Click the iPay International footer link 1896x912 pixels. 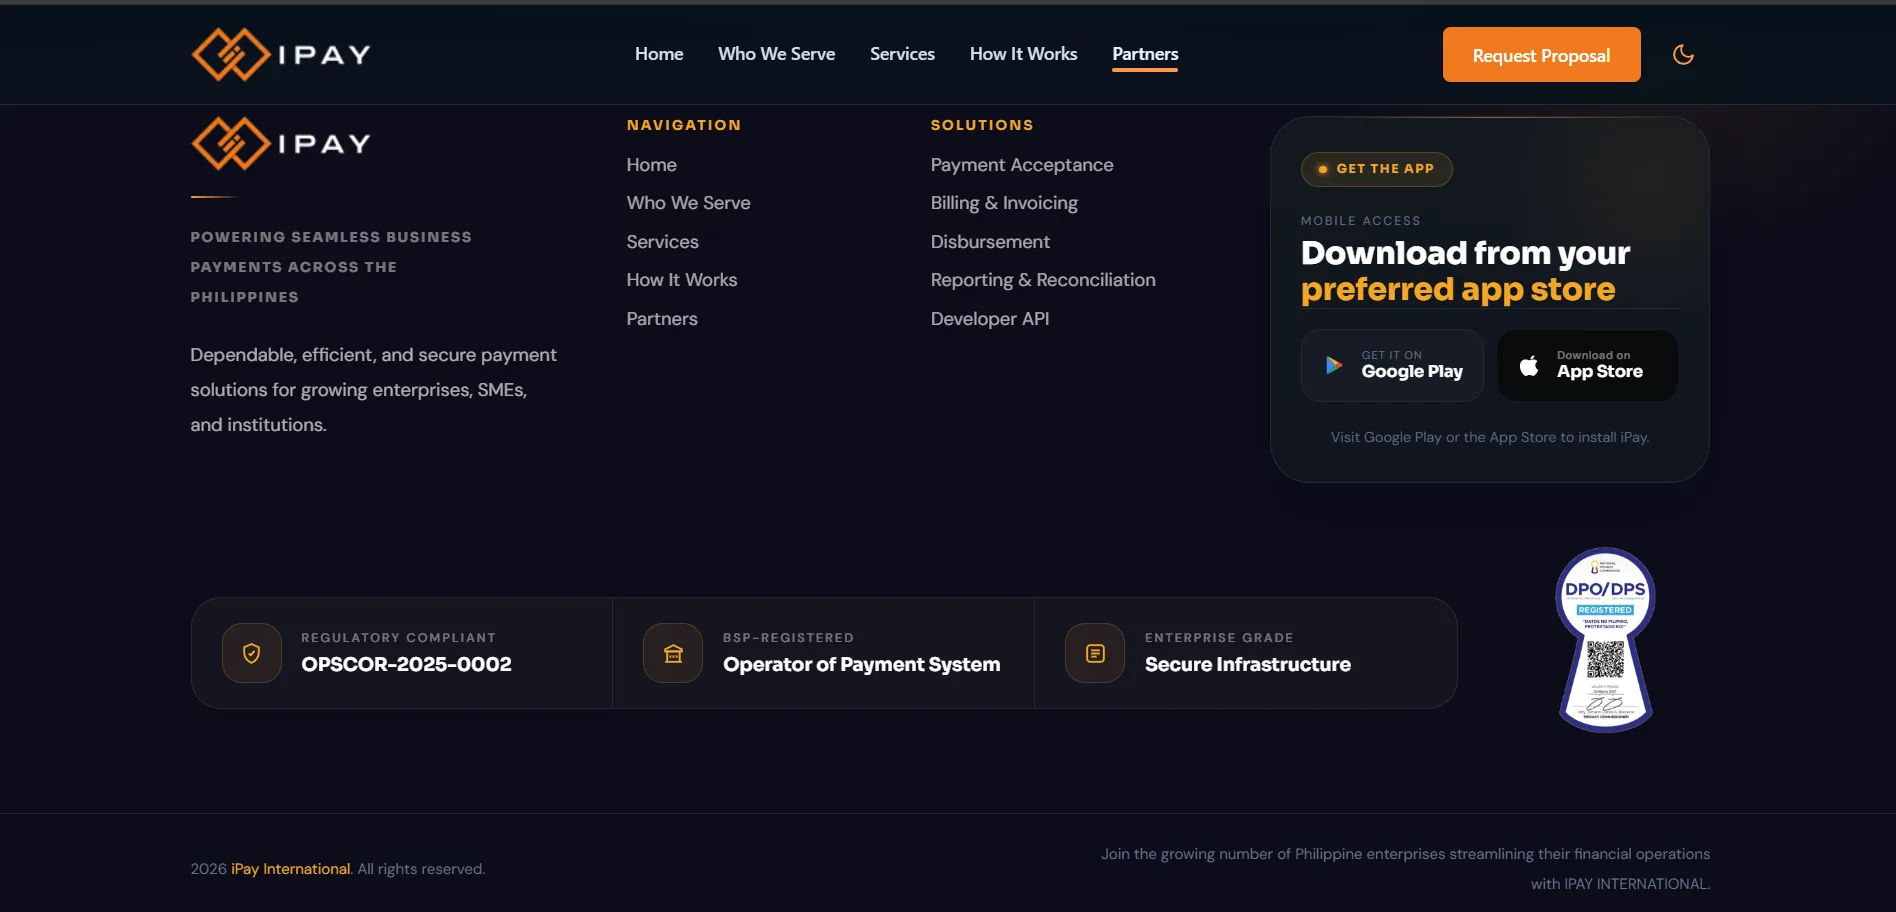(291, 869)
